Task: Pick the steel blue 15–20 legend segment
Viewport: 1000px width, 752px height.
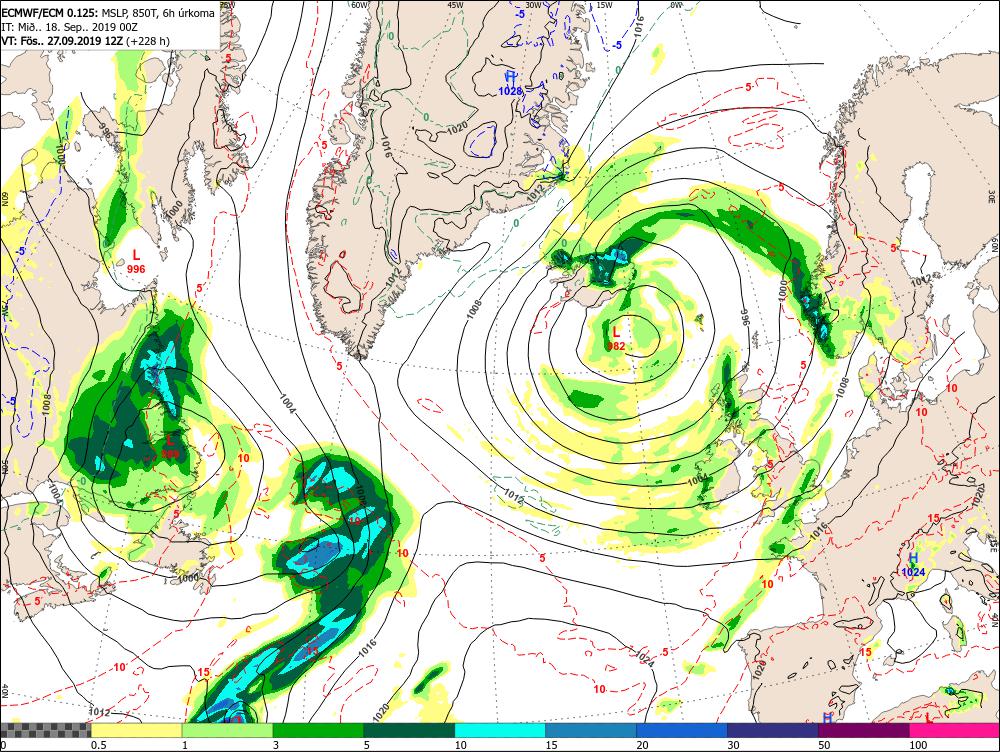Action: pos(591,730)
